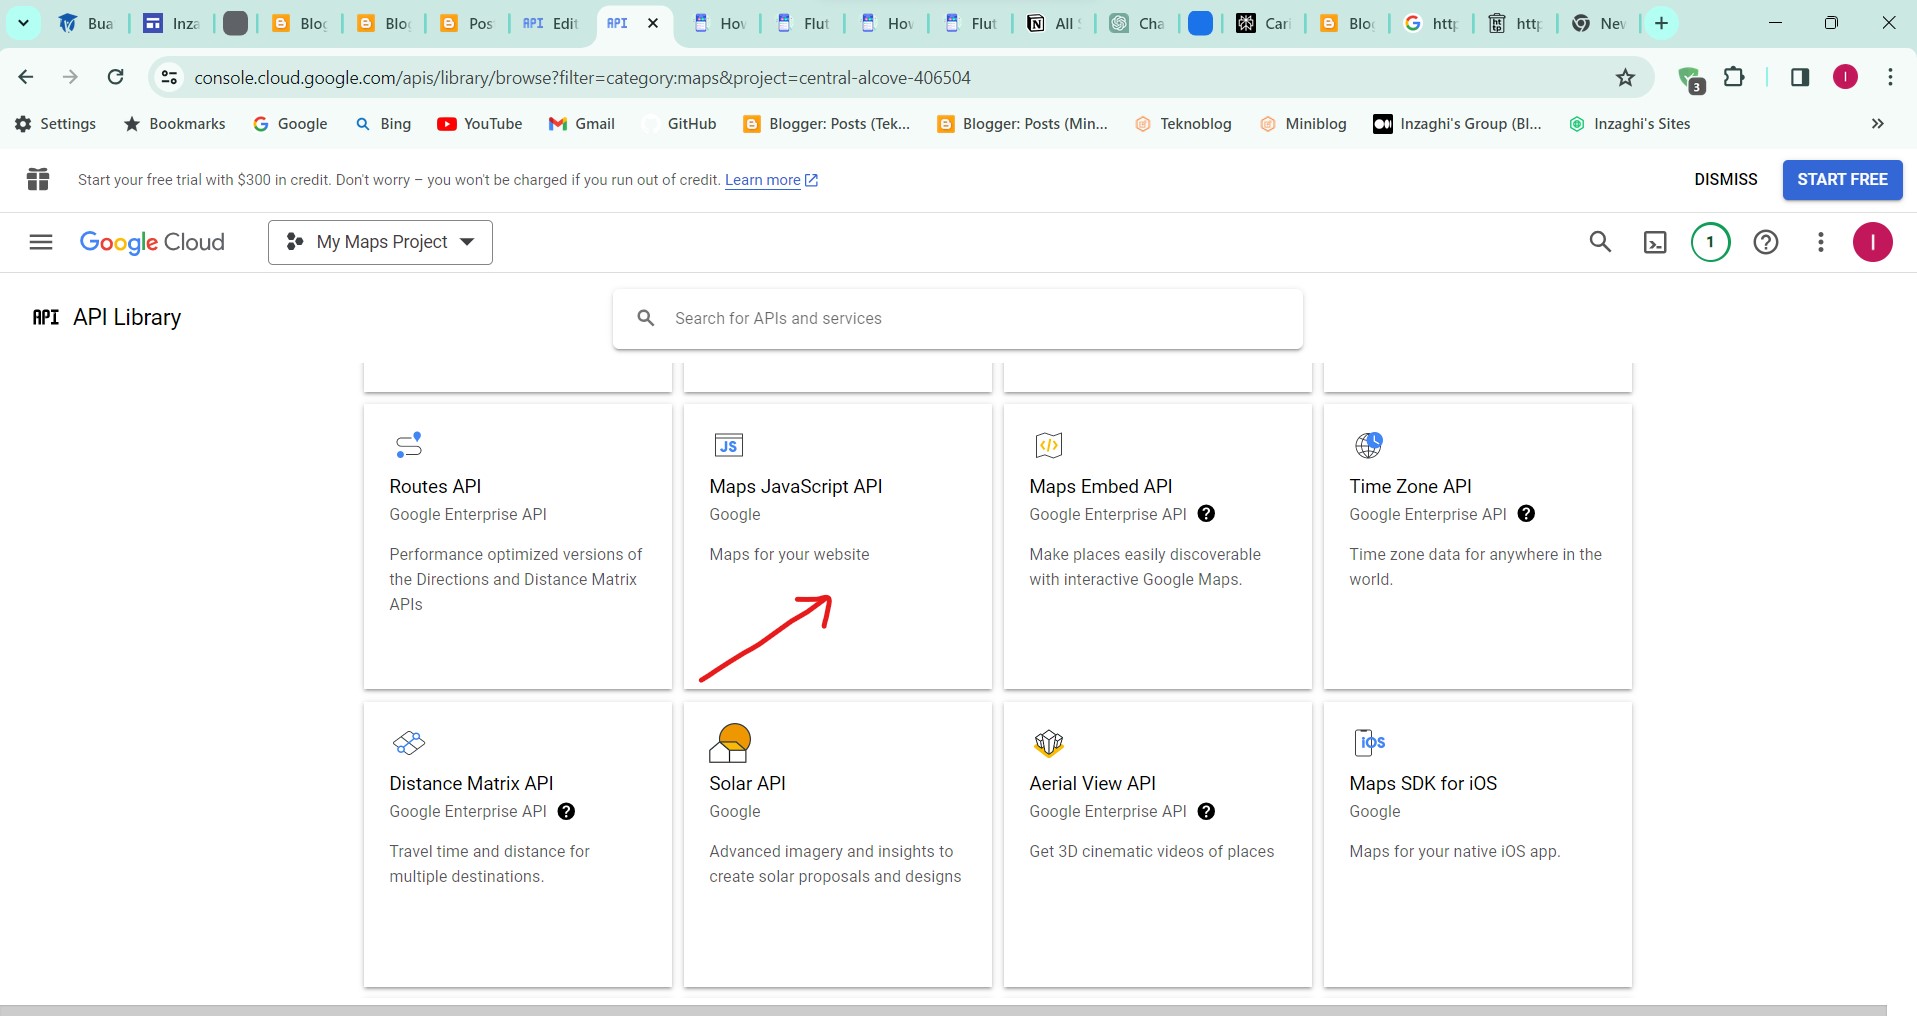The image size is (1917, 1016).
Task: Show more bookmarks via double chevron
Action: (x=1877, y=124)
